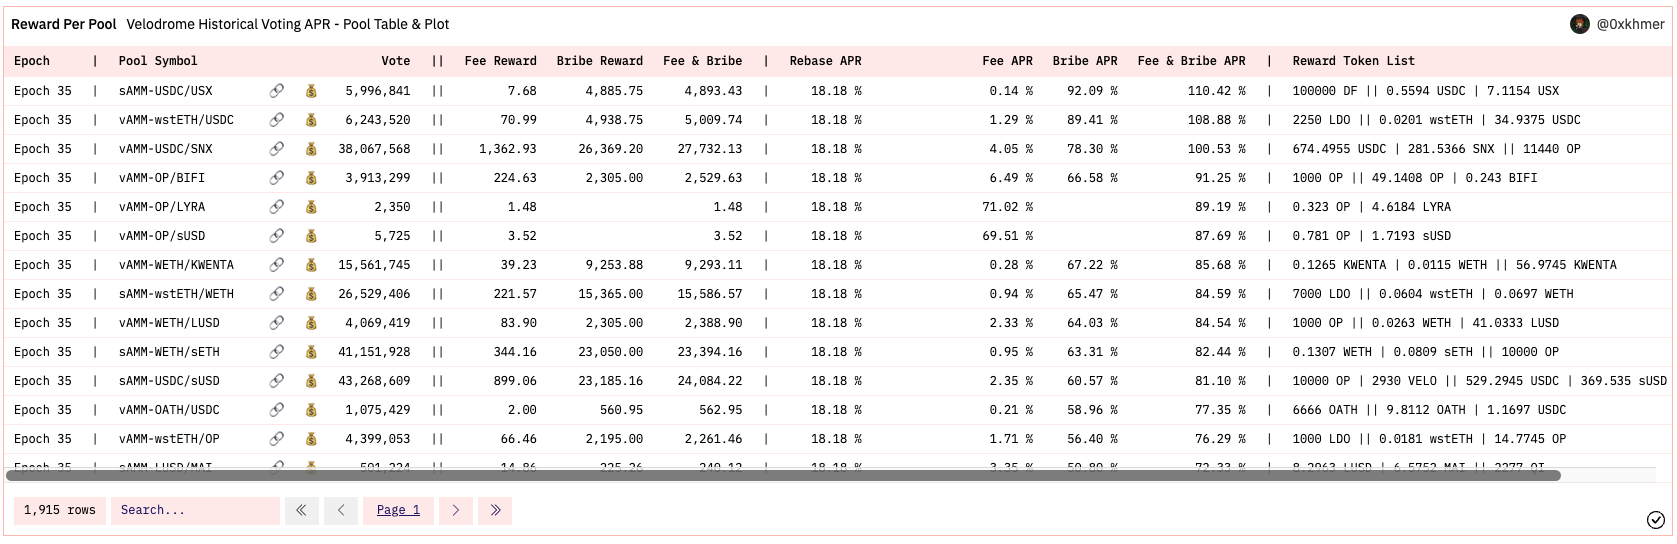Open link icon for vAMM-WETH/KWENTA pool
The image size is (1677, 544).
click(277, 265)
